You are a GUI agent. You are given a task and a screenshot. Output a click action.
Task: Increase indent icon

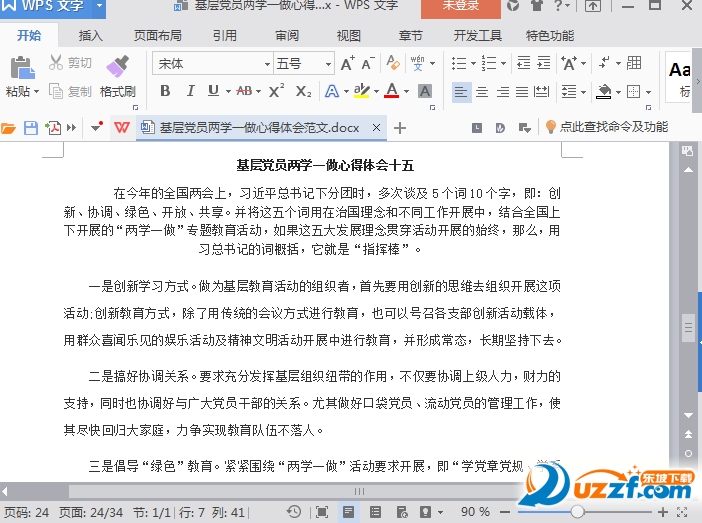(544, 63)
